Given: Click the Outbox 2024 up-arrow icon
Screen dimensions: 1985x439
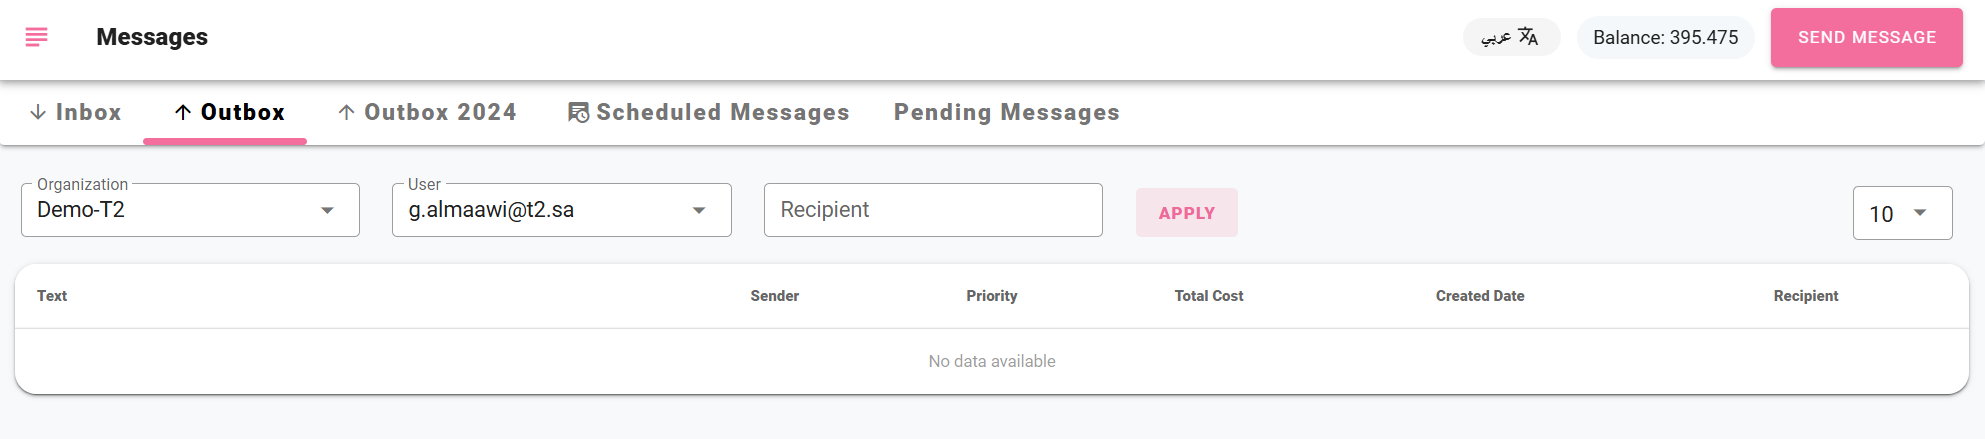Looking at the screenshot, I should (346, 112).
